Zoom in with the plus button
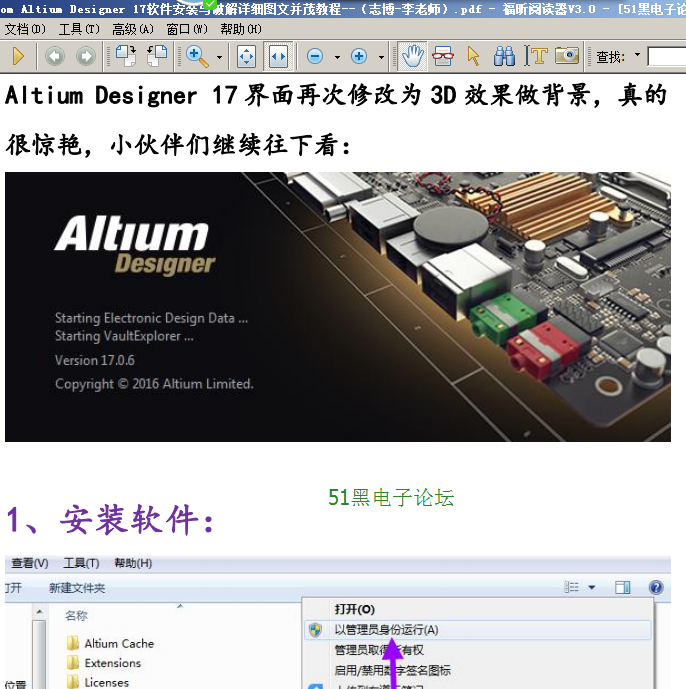This screenshot has height=689, width=686. (x=359, y=56)
